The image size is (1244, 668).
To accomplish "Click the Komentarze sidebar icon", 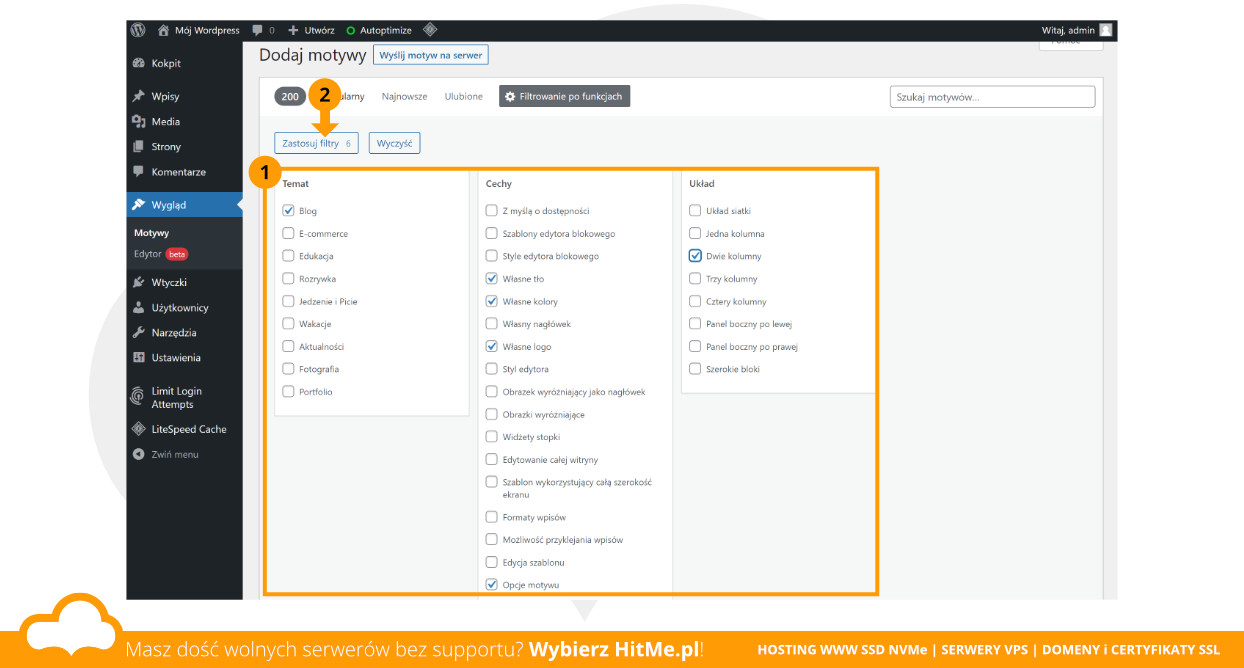I will click(139, 172).
